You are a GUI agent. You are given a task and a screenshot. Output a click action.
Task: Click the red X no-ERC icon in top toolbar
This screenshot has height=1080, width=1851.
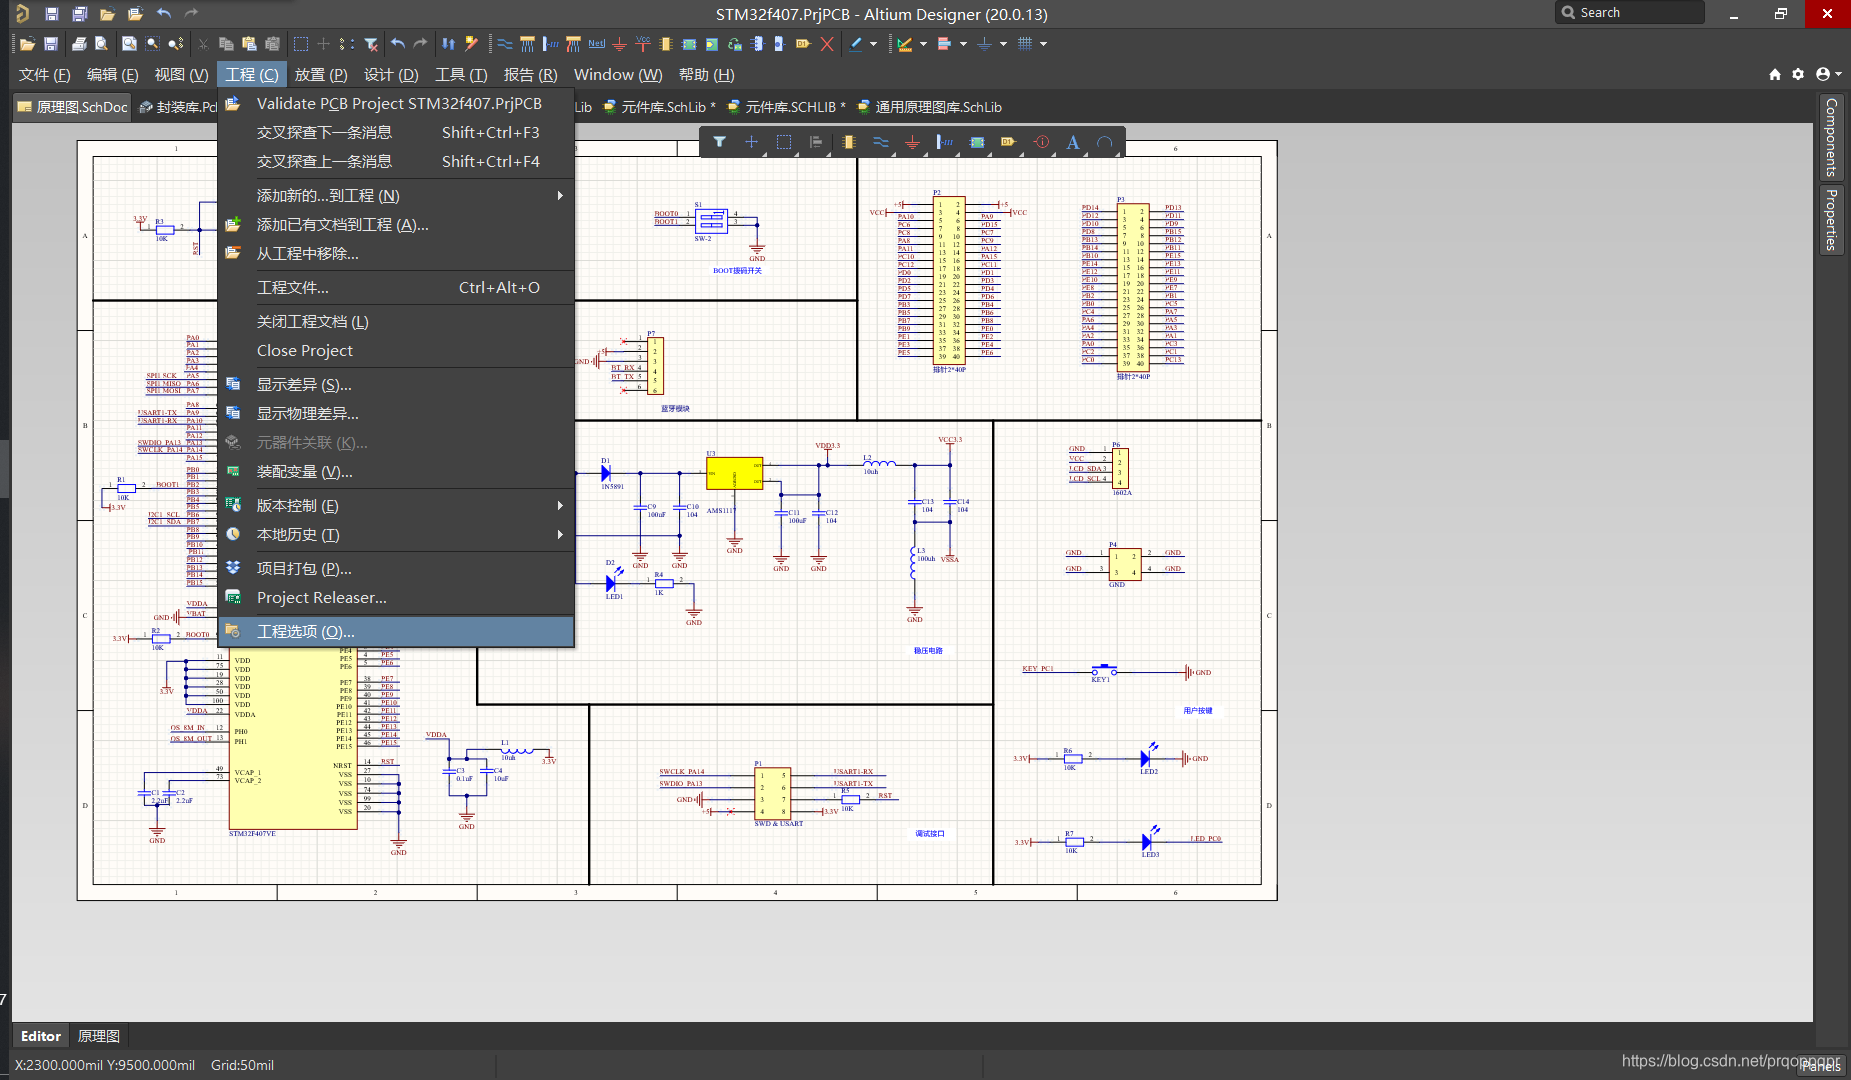[827, 44]
